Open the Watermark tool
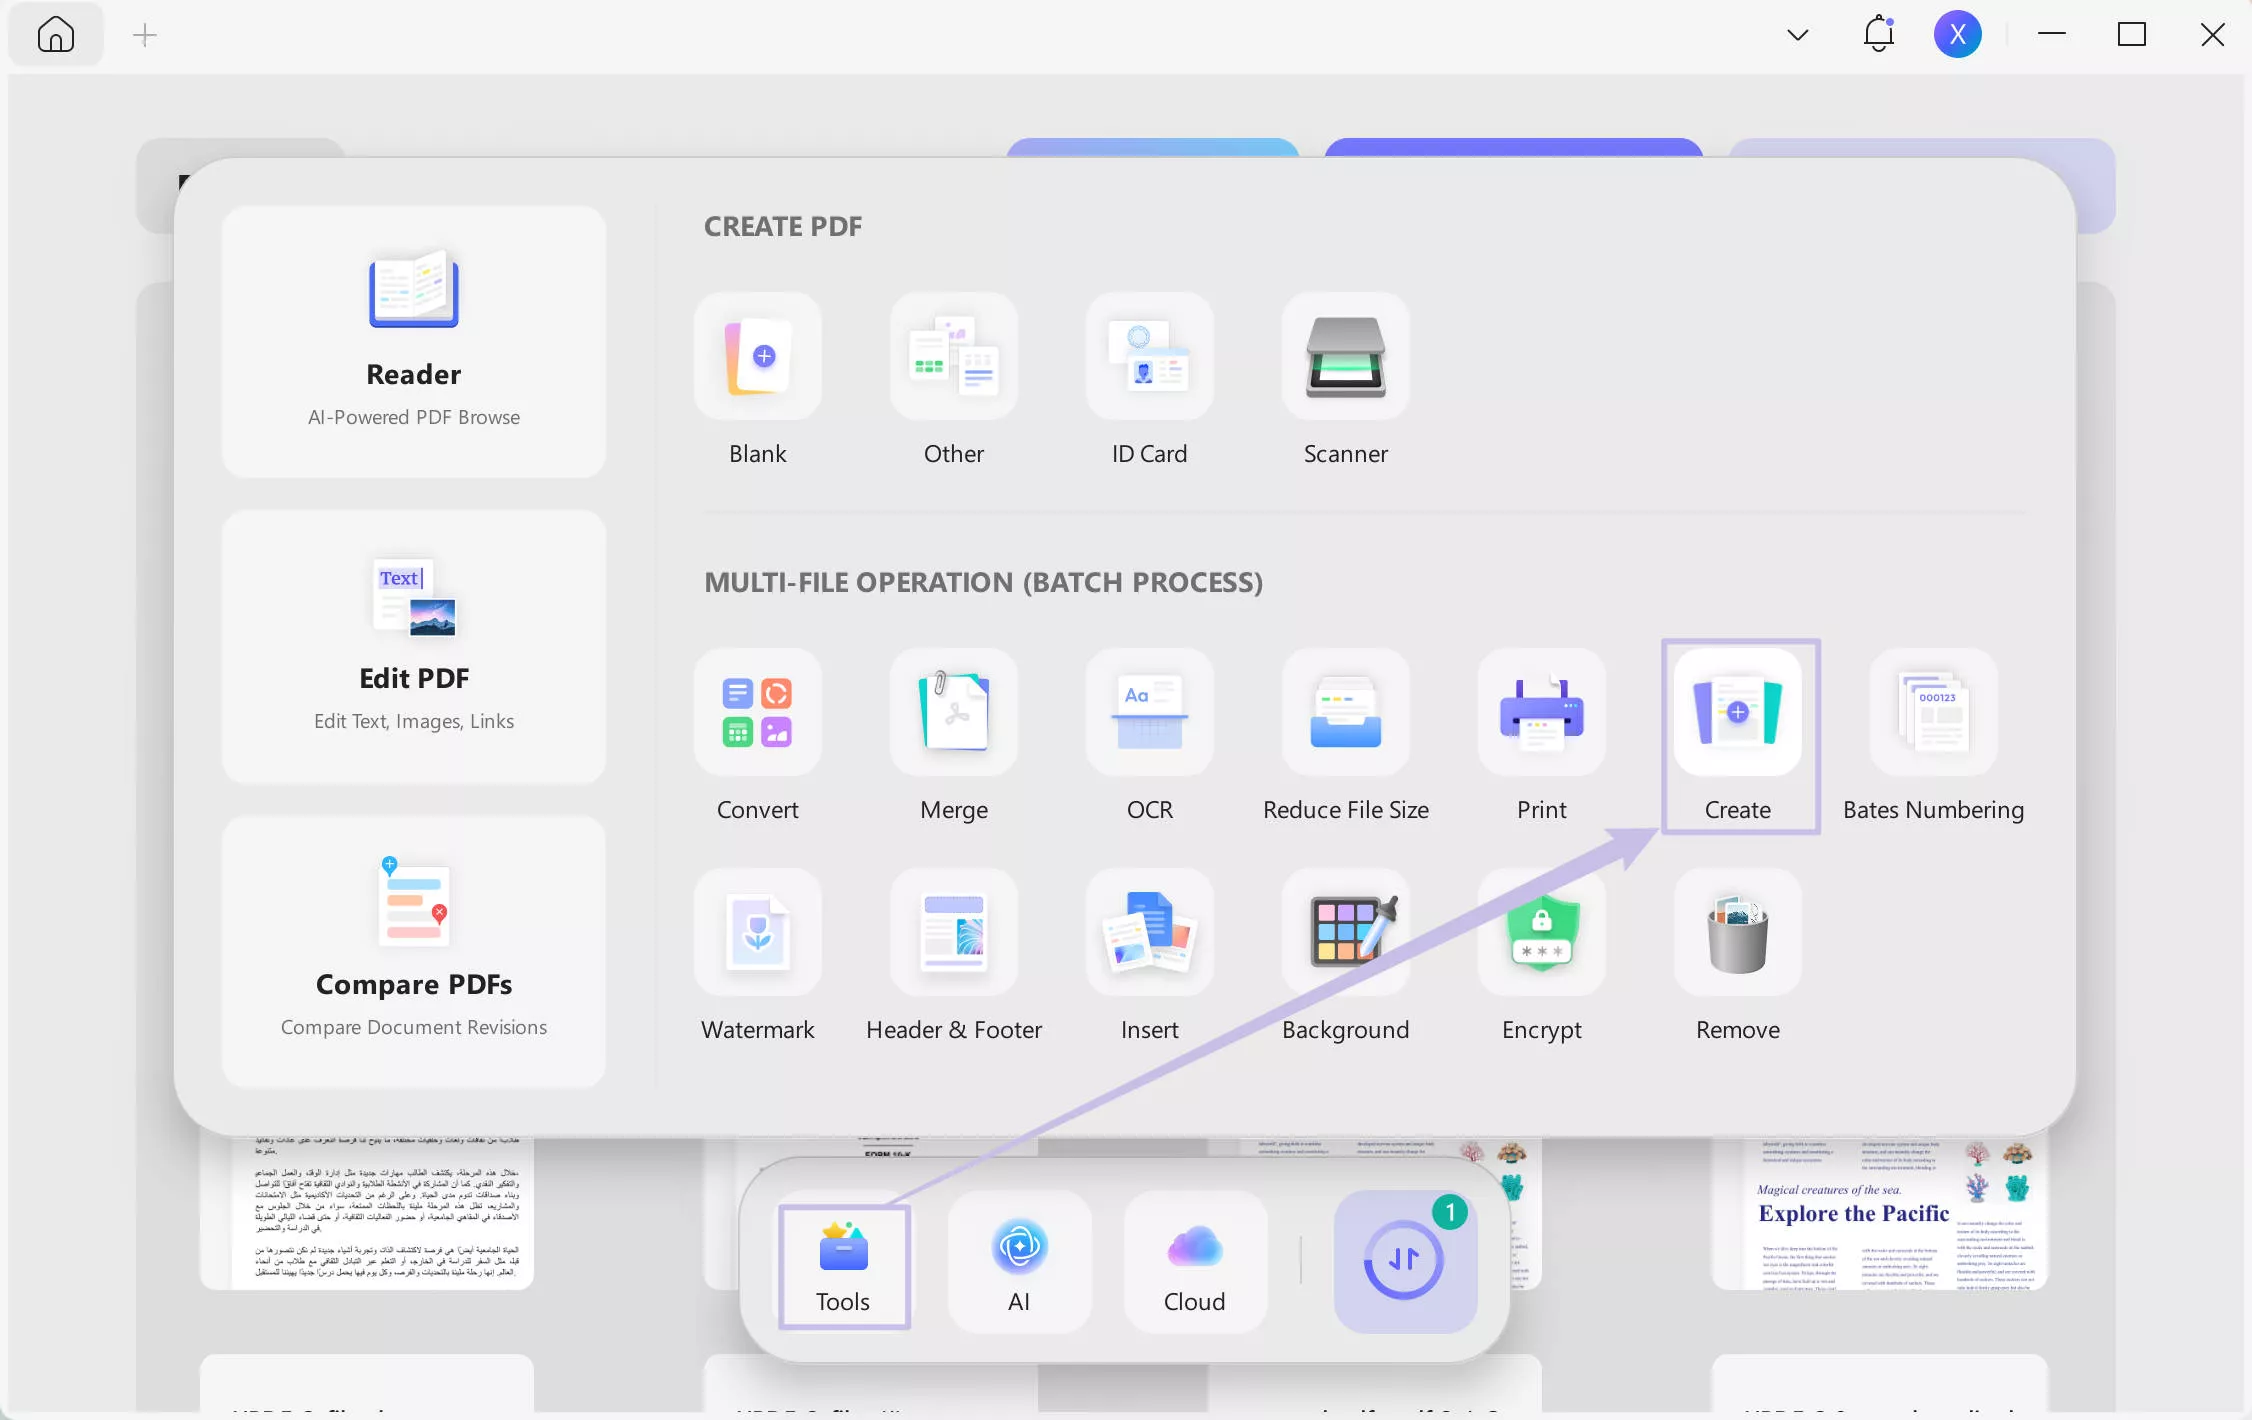Image resolution: width=2252 pixels, height=1420 pixels. point(757,957)
